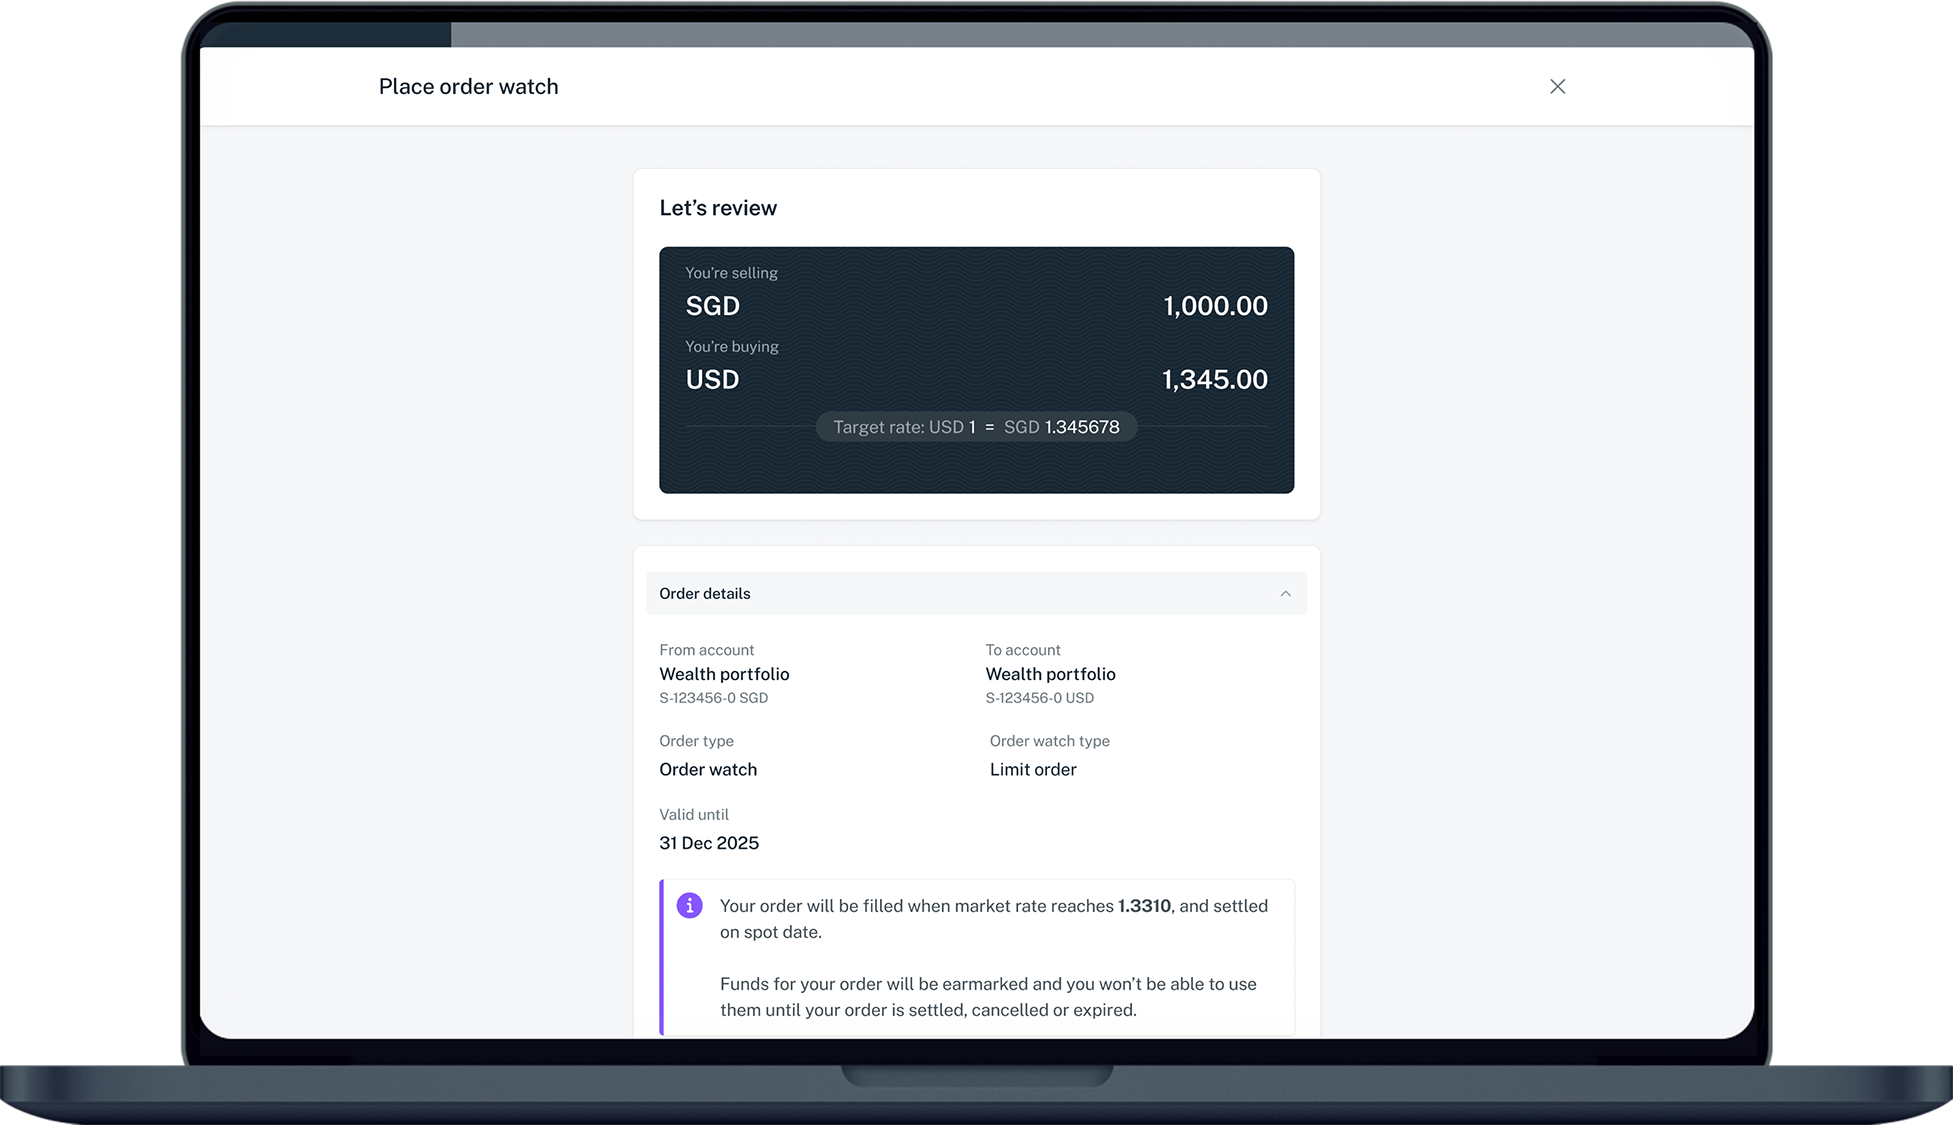This screenshot has width=1953, height=1125.
Task: Click the dark progress bar segment at top
Action: (326, 34)
